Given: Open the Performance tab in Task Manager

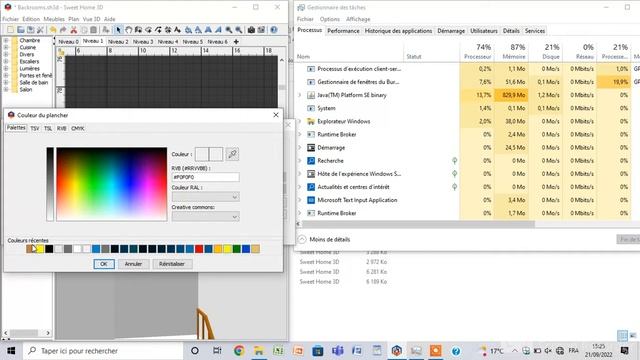Looking at the screenshot, I should (x=343, y=31).
